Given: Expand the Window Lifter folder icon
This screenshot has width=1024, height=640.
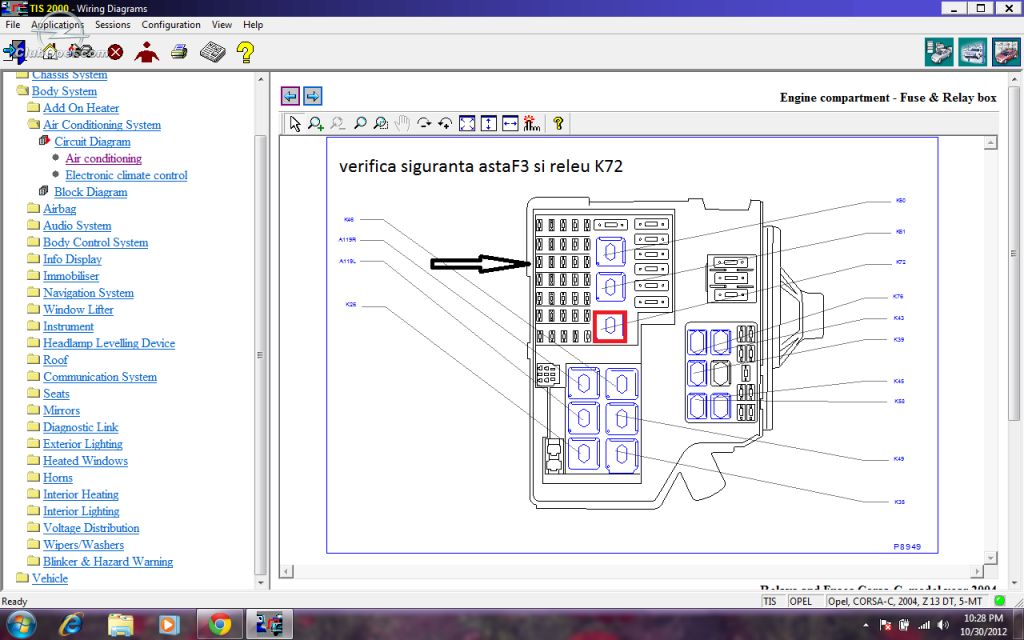Looking at the screenshot, I should click(x=34, y=309).
